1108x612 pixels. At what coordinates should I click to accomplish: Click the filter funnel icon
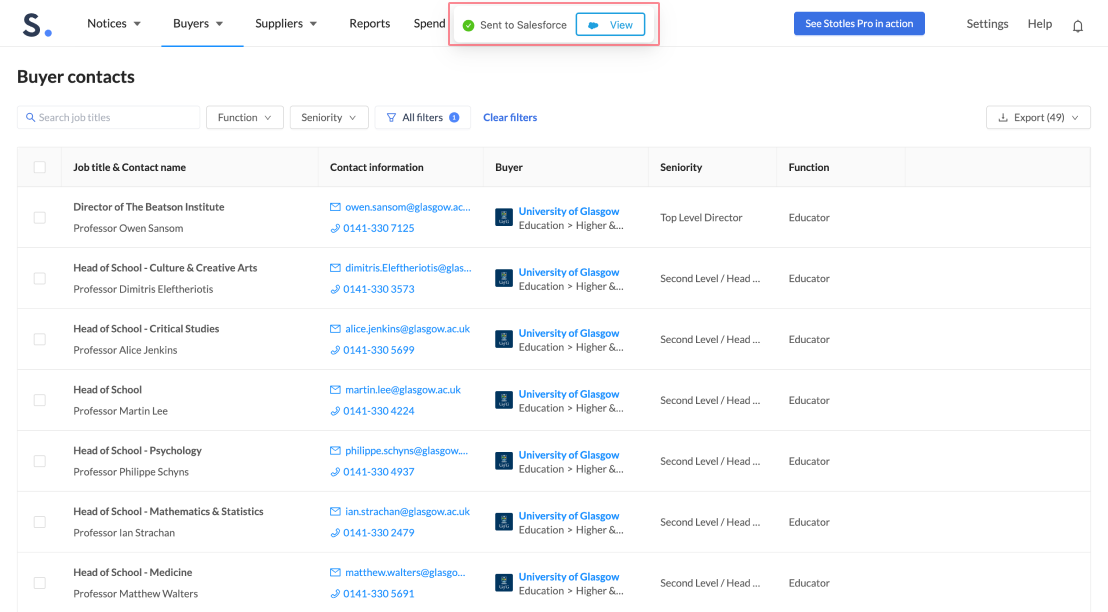391,117
